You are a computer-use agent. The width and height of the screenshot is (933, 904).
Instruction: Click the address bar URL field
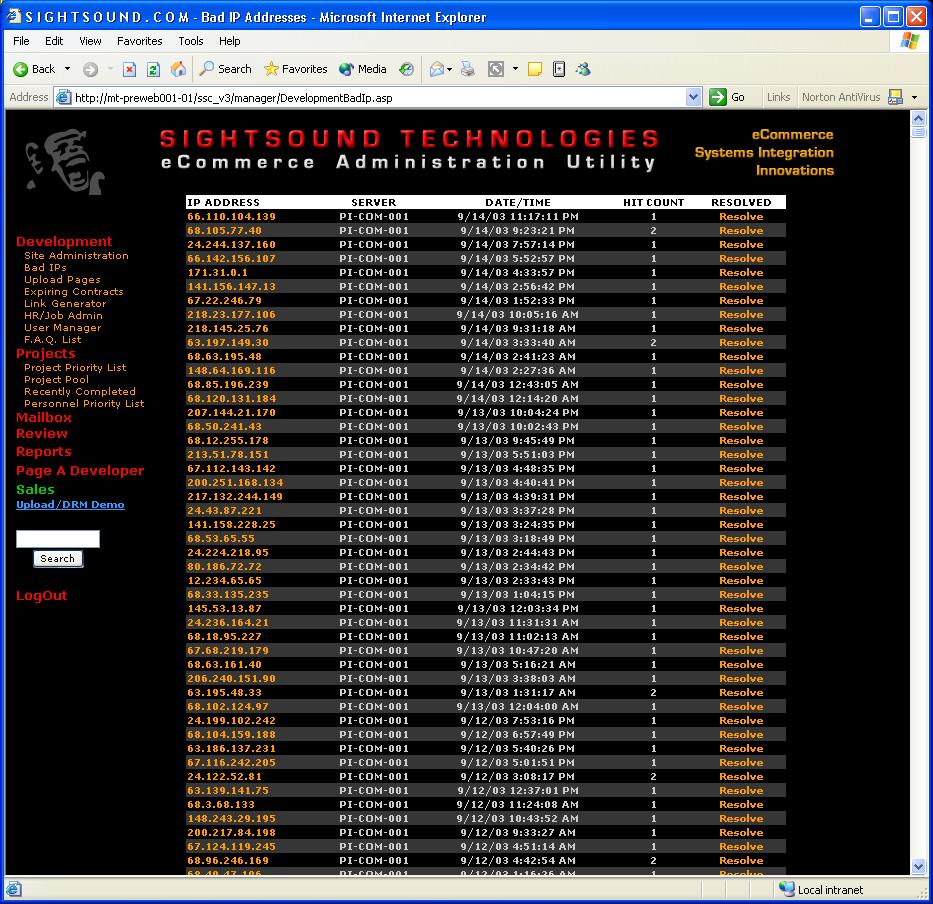coord(377,98)
